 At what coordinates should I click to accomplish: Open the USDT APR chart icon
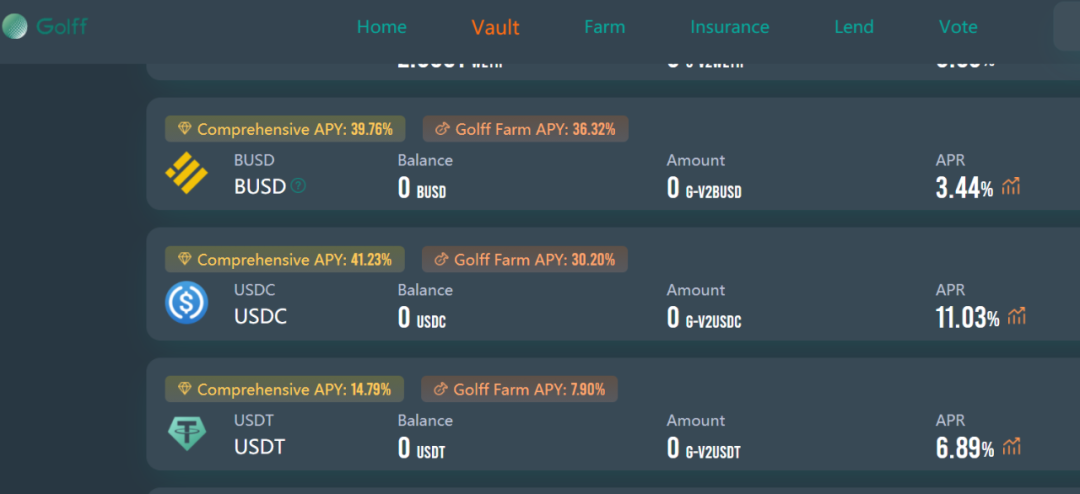[x=1011, y=446]
